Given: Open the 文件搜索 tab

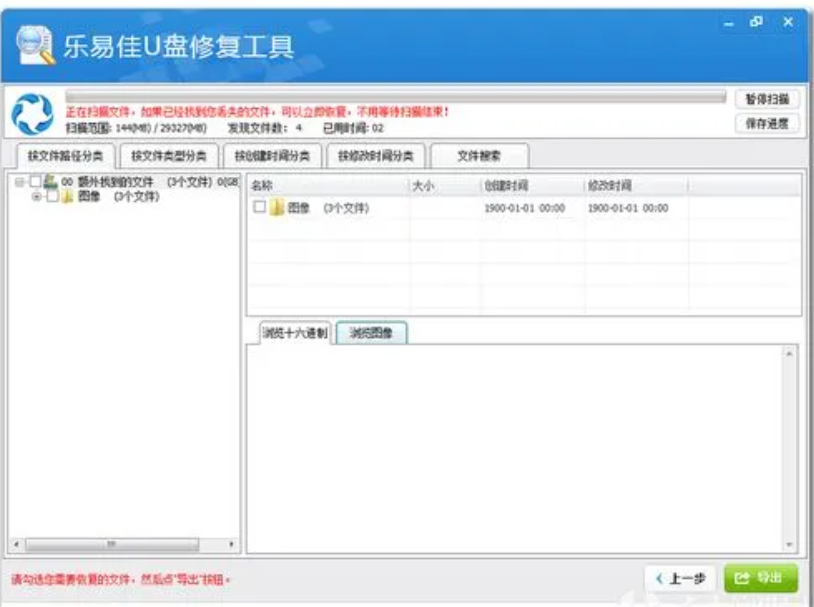Looking at the screenshot, I should pyautogui.click(x=479, y=155).
